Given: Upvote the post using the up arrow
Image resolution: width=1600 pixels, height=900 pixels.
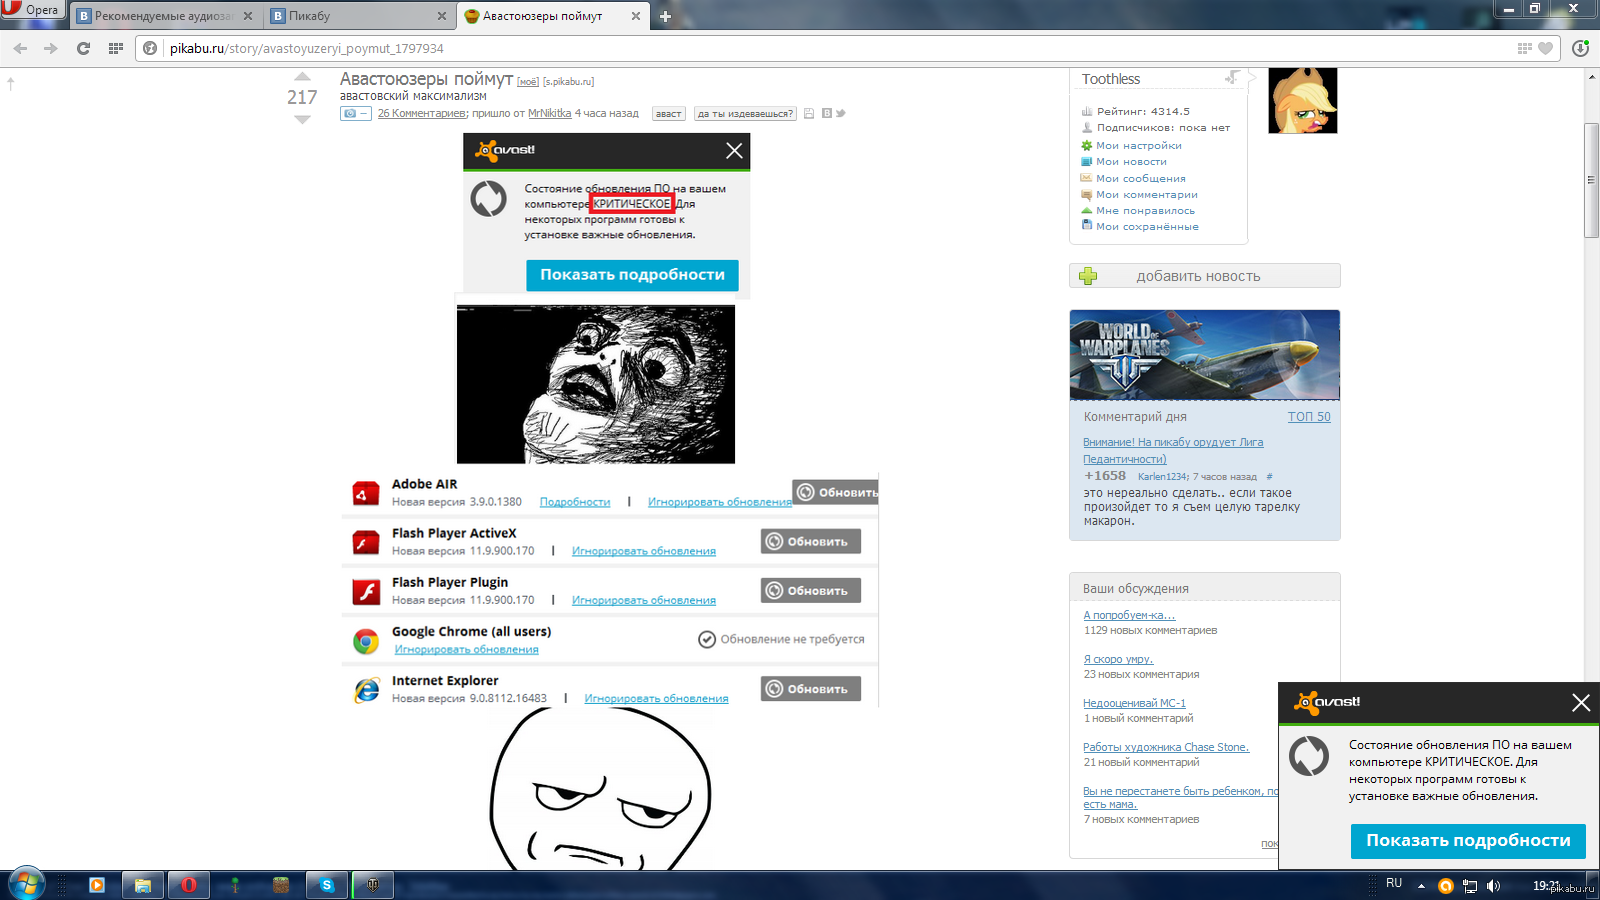Looking at the screenshot, I should pos(302,77).
